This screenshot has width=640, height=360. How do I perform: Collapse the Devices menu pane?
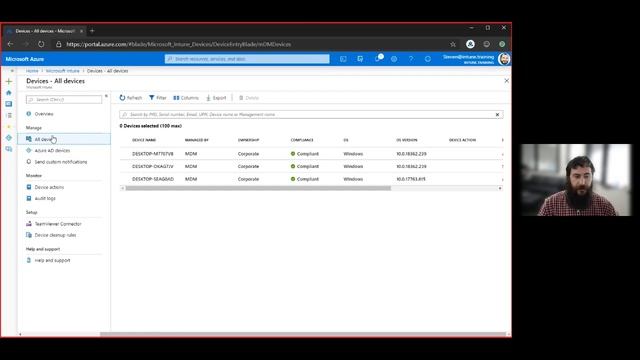tap(106, 96)
